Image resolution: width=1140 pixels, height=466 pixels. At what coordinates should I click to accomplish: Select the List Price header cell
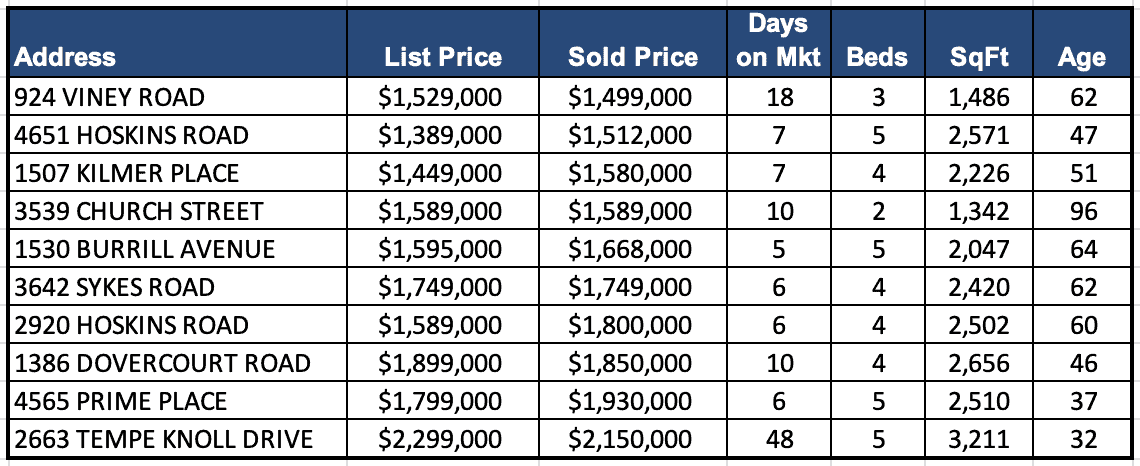[442, 57]
